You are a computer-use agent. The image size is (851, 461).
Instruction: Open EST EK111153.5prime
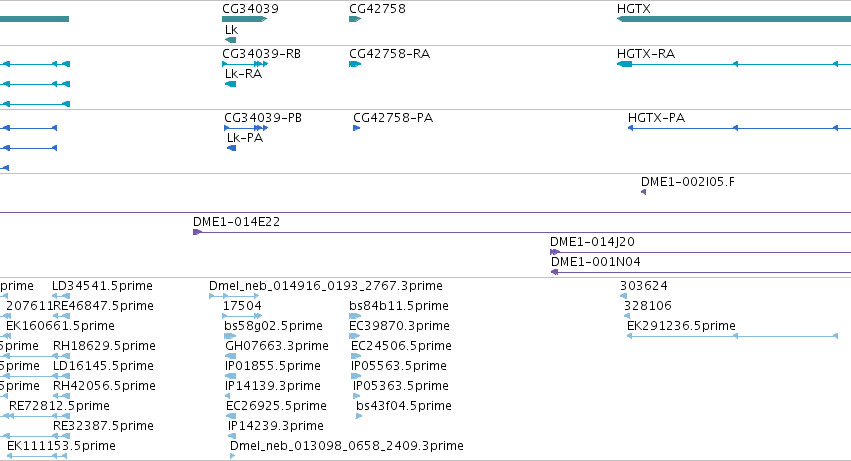61,446
